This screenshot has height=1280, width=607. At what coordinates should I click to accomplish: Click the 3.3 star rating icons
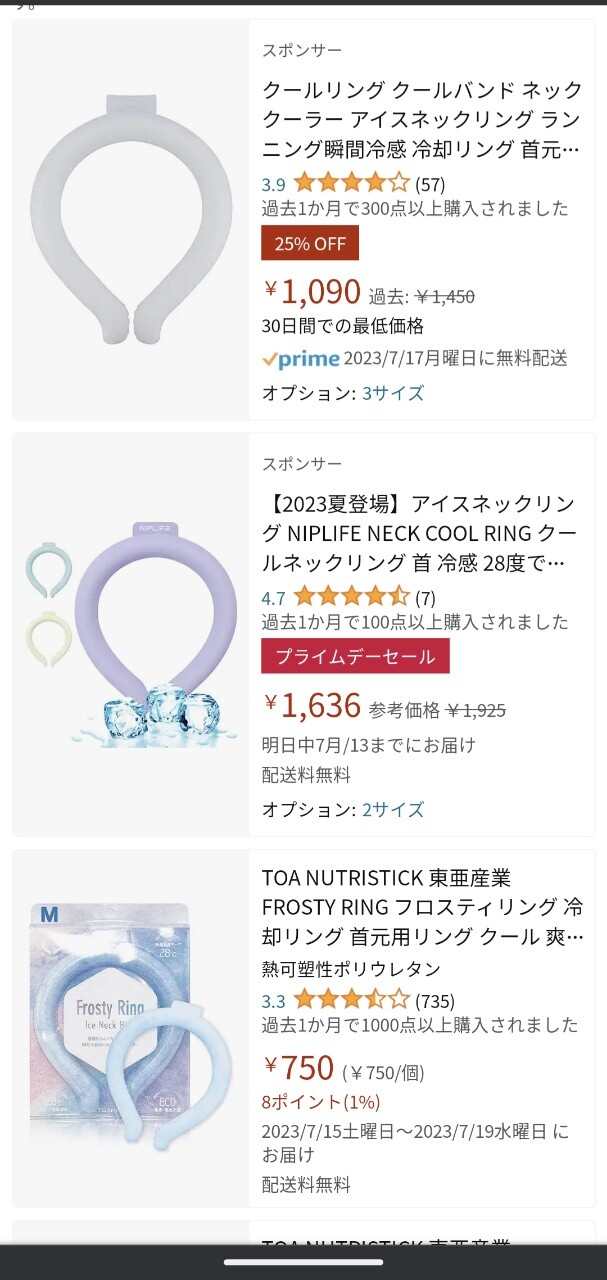(351, 1000)
